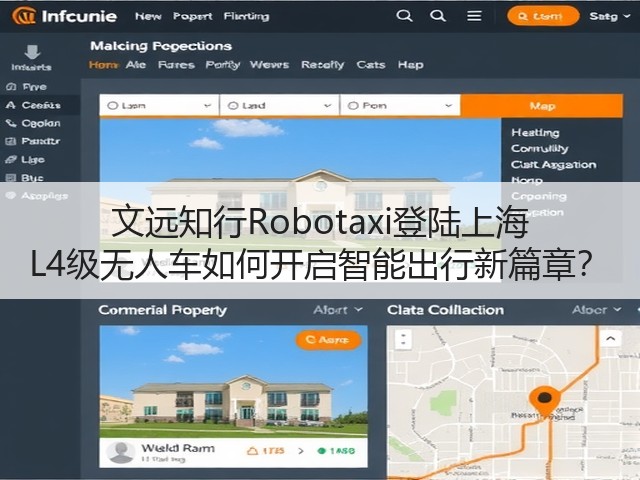Click the map zoom control
This screenshot has height=480, width=640.
(403, 340)
